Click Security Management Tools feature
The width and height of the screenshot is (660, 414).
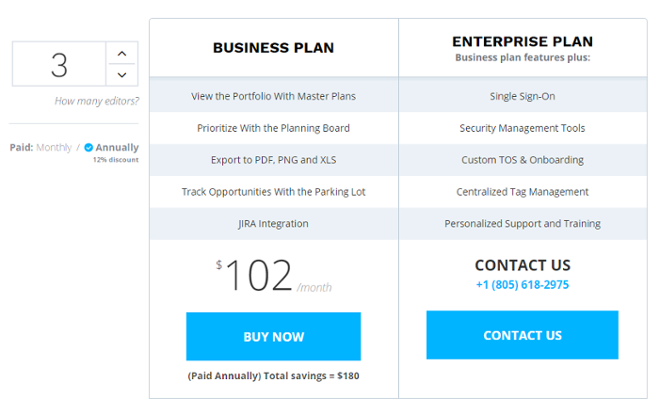click(x=522, y=128)
